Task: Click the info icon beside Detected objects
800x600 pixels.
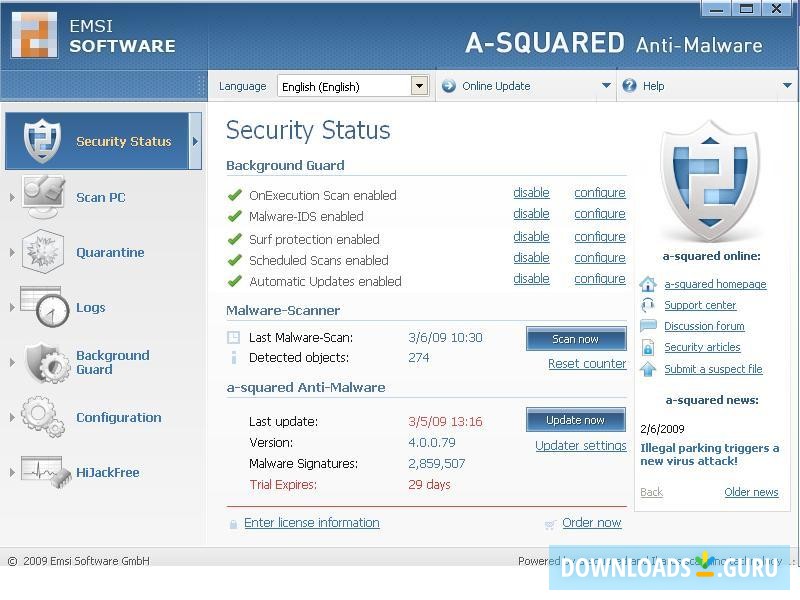Action: click(x=234, y=357)
